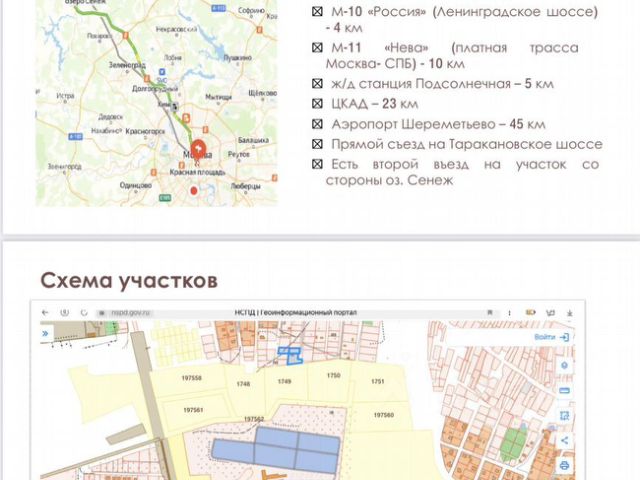
Task: Click the Реутов label on the map
Action: [x=239, y=154]
